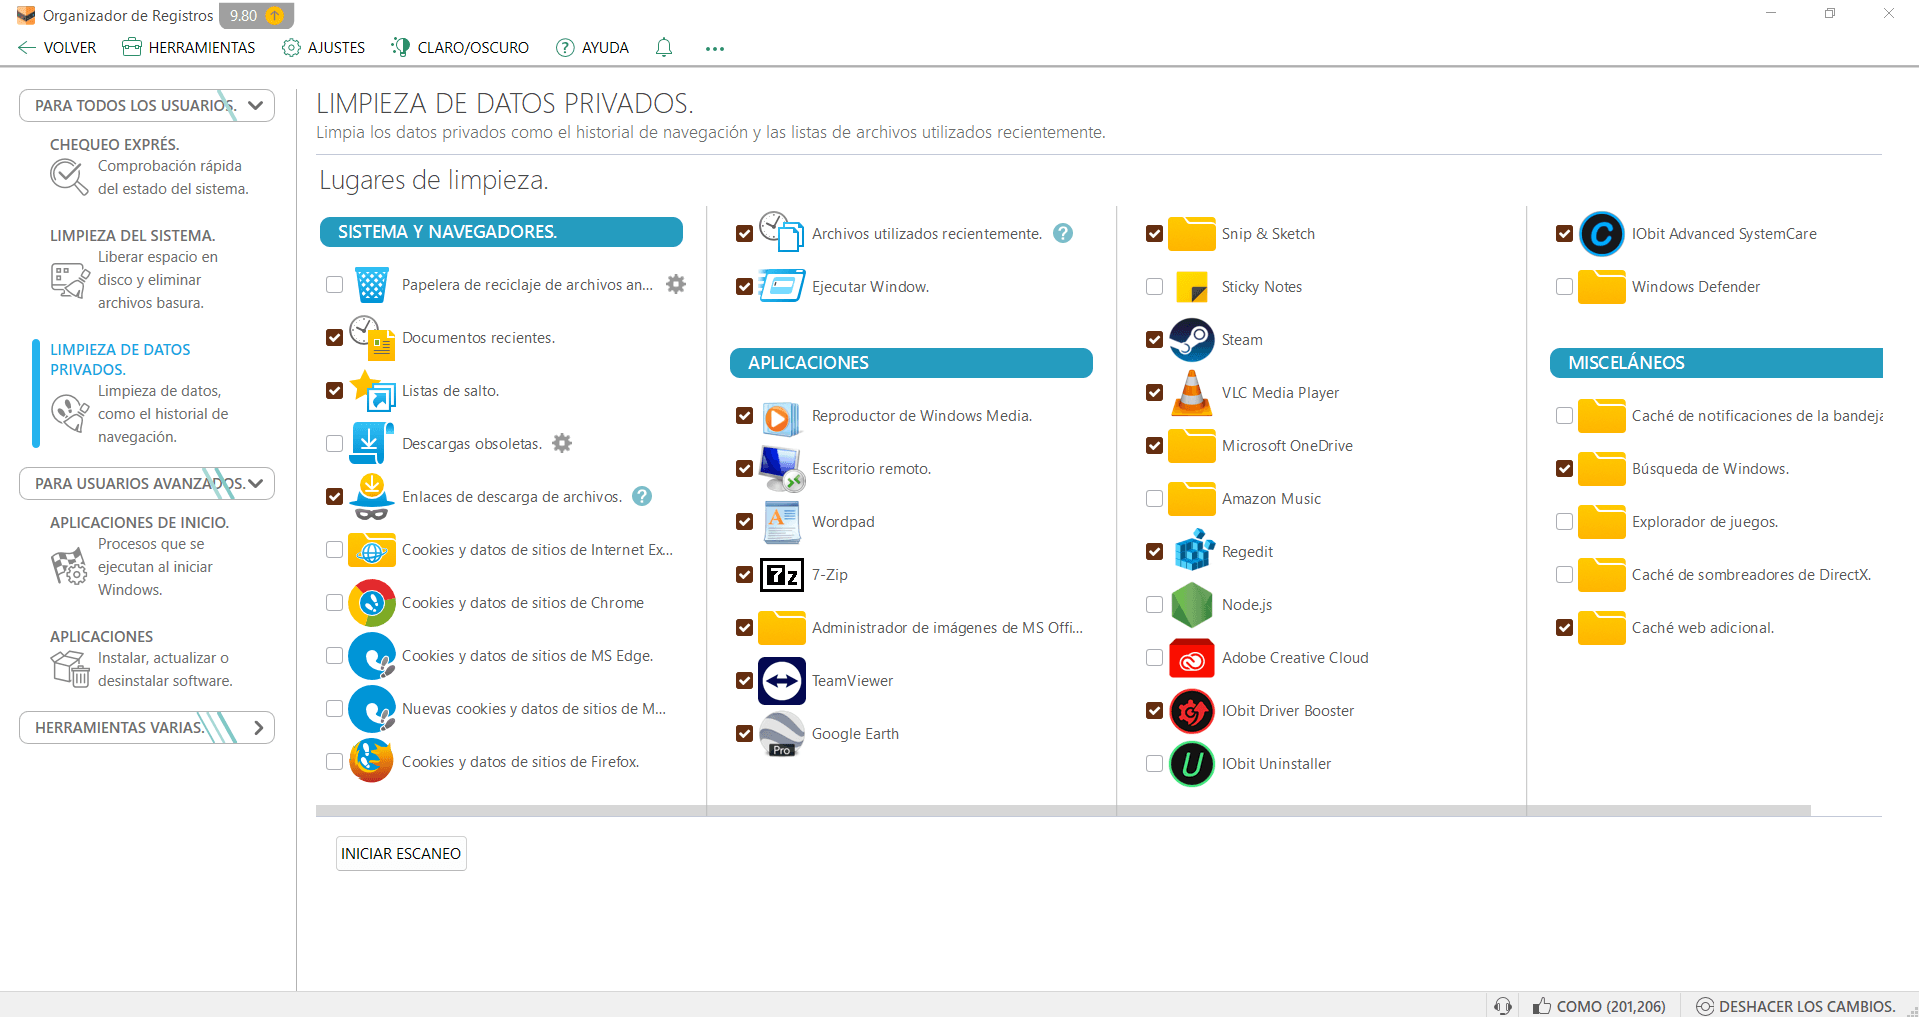Enable Papelera de reciclaje checkbox
The height and width of the screenshot is (1017, 1919).
334,285
